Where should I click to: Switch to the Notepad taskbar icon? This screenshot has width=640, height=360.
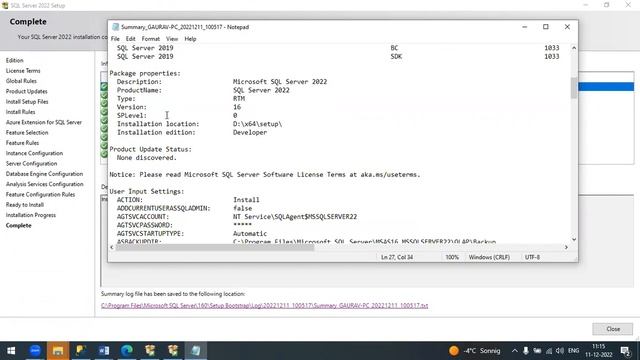[196, 351]
